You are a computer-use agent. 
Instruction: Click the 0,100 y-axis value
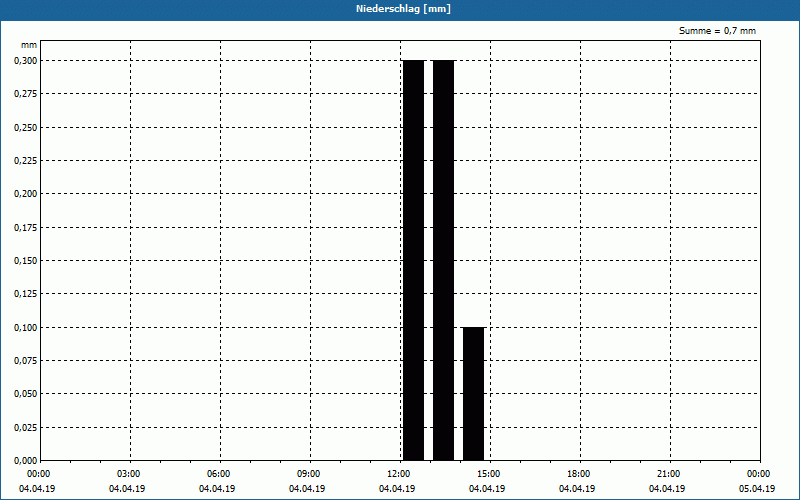click(x=26, y=328)
